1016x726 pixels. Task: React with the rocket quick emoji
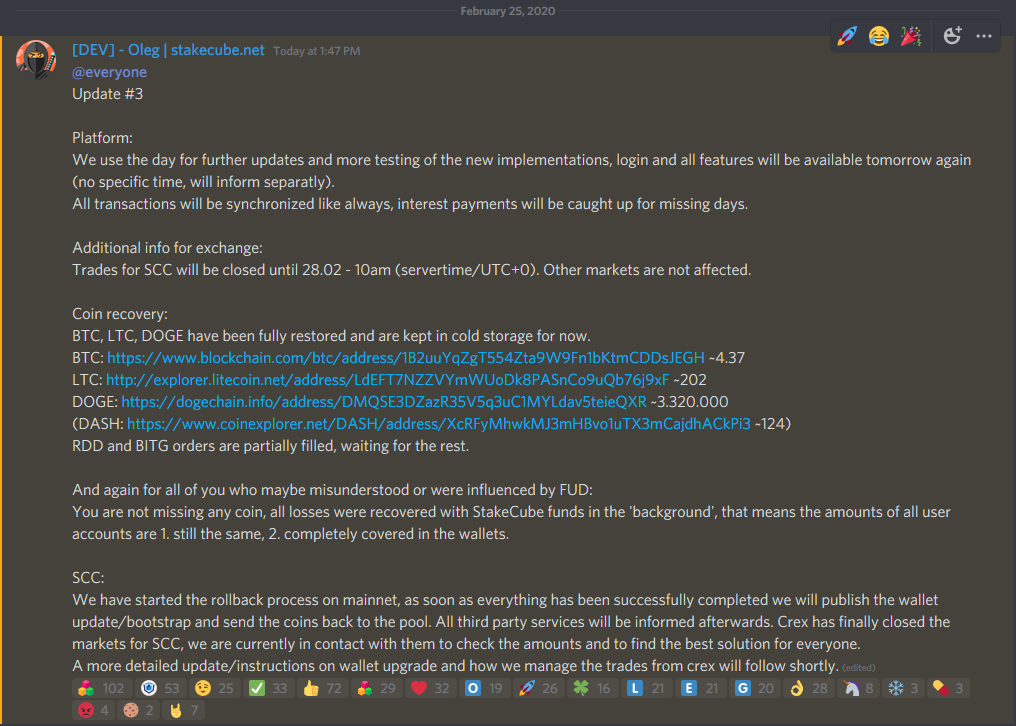(x=847, y=36)
